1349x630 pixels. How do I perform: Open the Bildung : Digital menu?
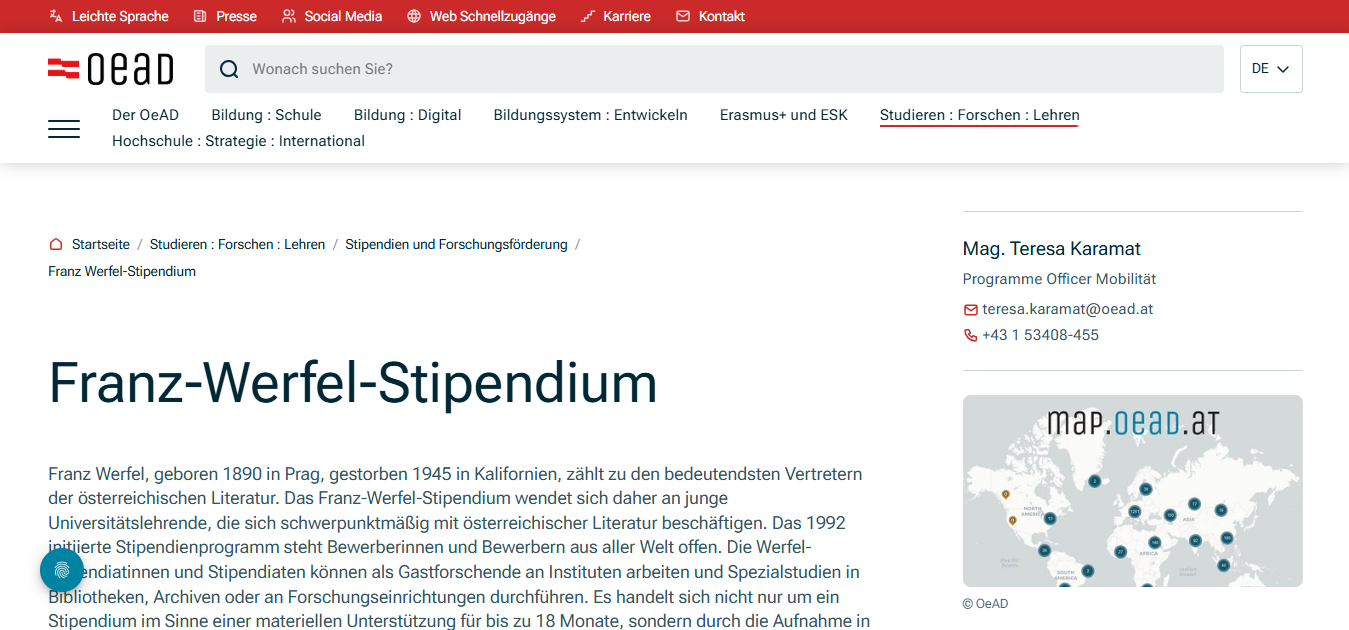pyautogui.click(x=408, y=115)
